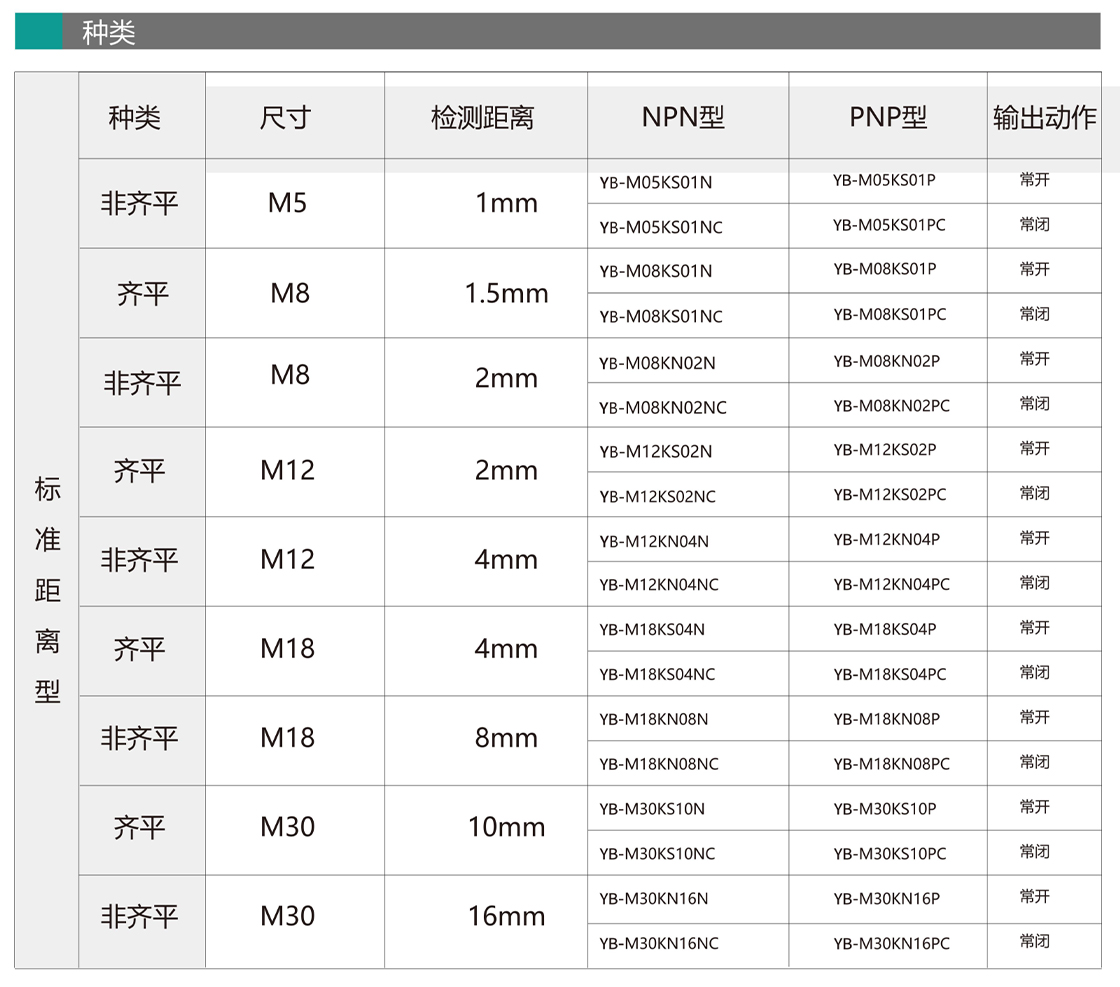The image size is (1120, 987).
Task: Click the PNP型 column header
Action: (888, 118)
